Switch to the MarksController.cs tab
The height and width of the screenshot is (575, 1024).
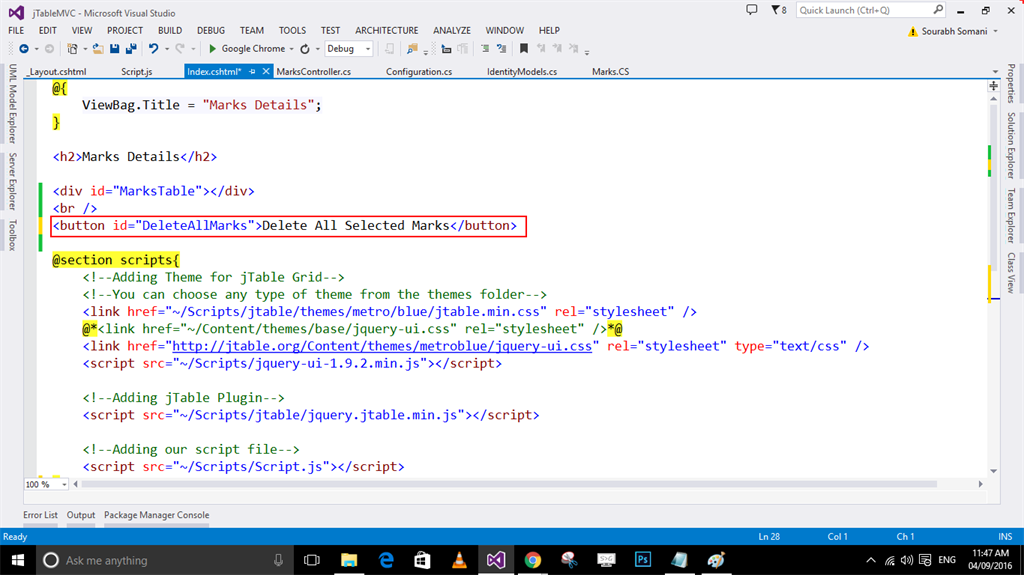[314, 72]
